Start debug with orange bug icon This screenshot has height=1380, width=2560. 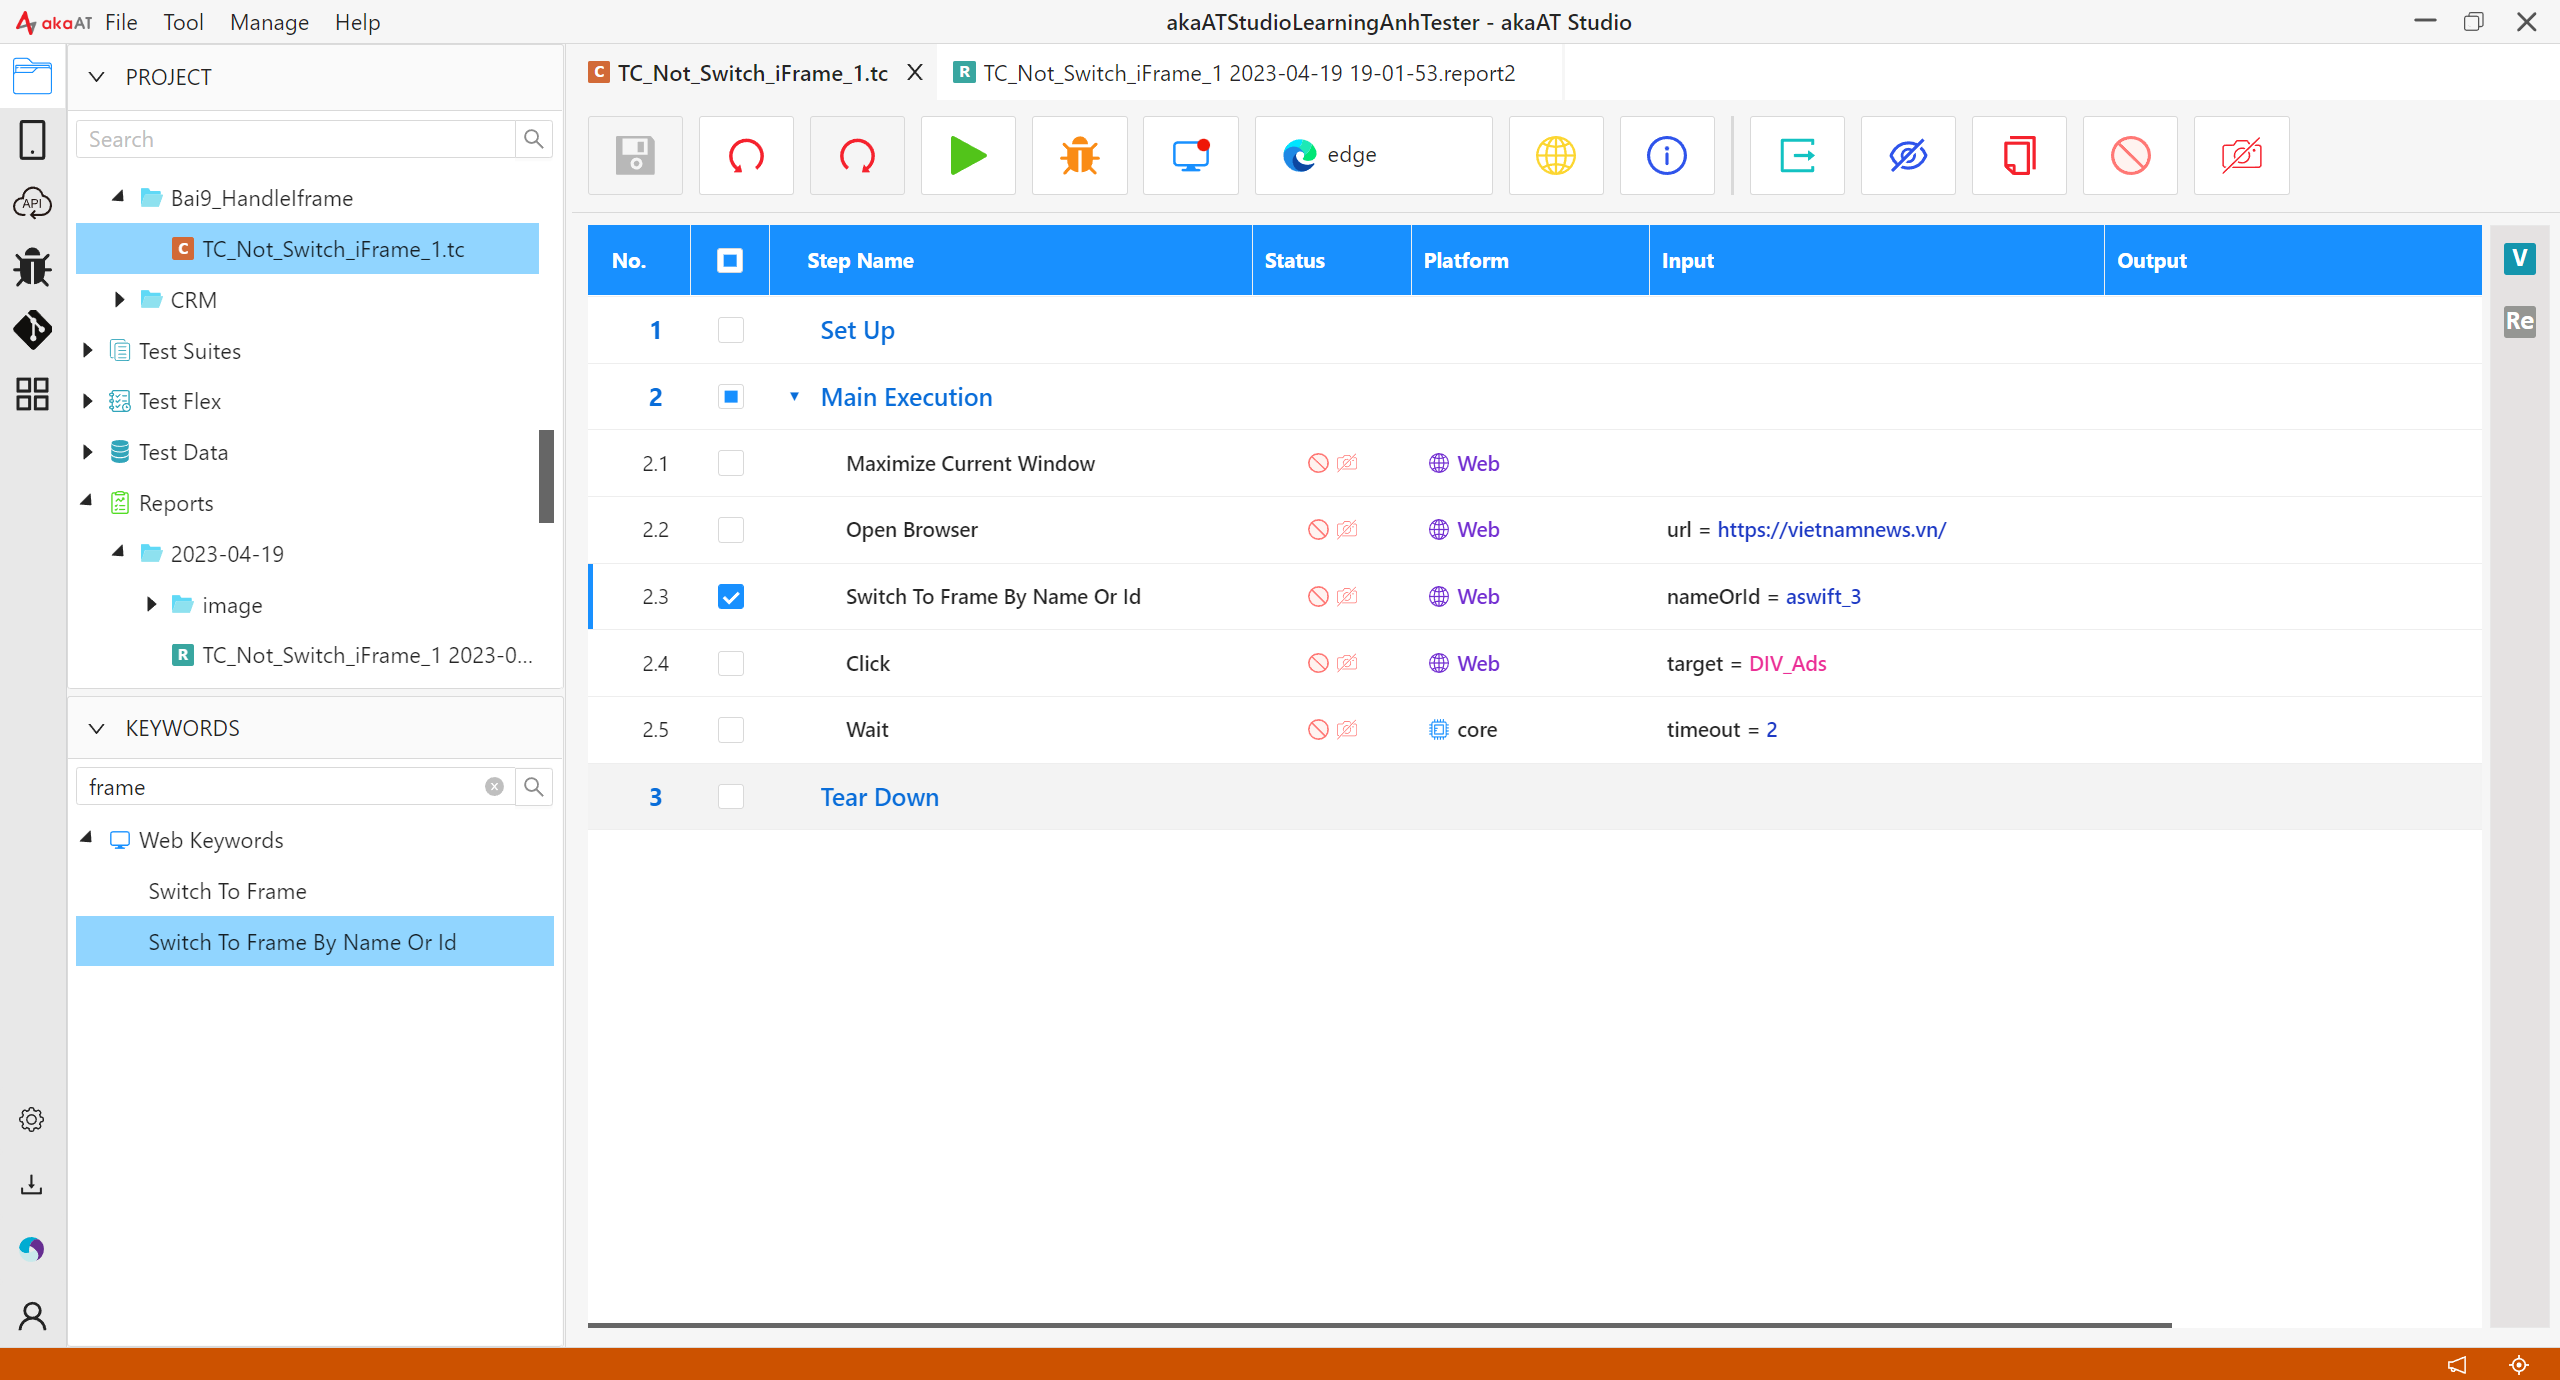tap(1079, 155)
